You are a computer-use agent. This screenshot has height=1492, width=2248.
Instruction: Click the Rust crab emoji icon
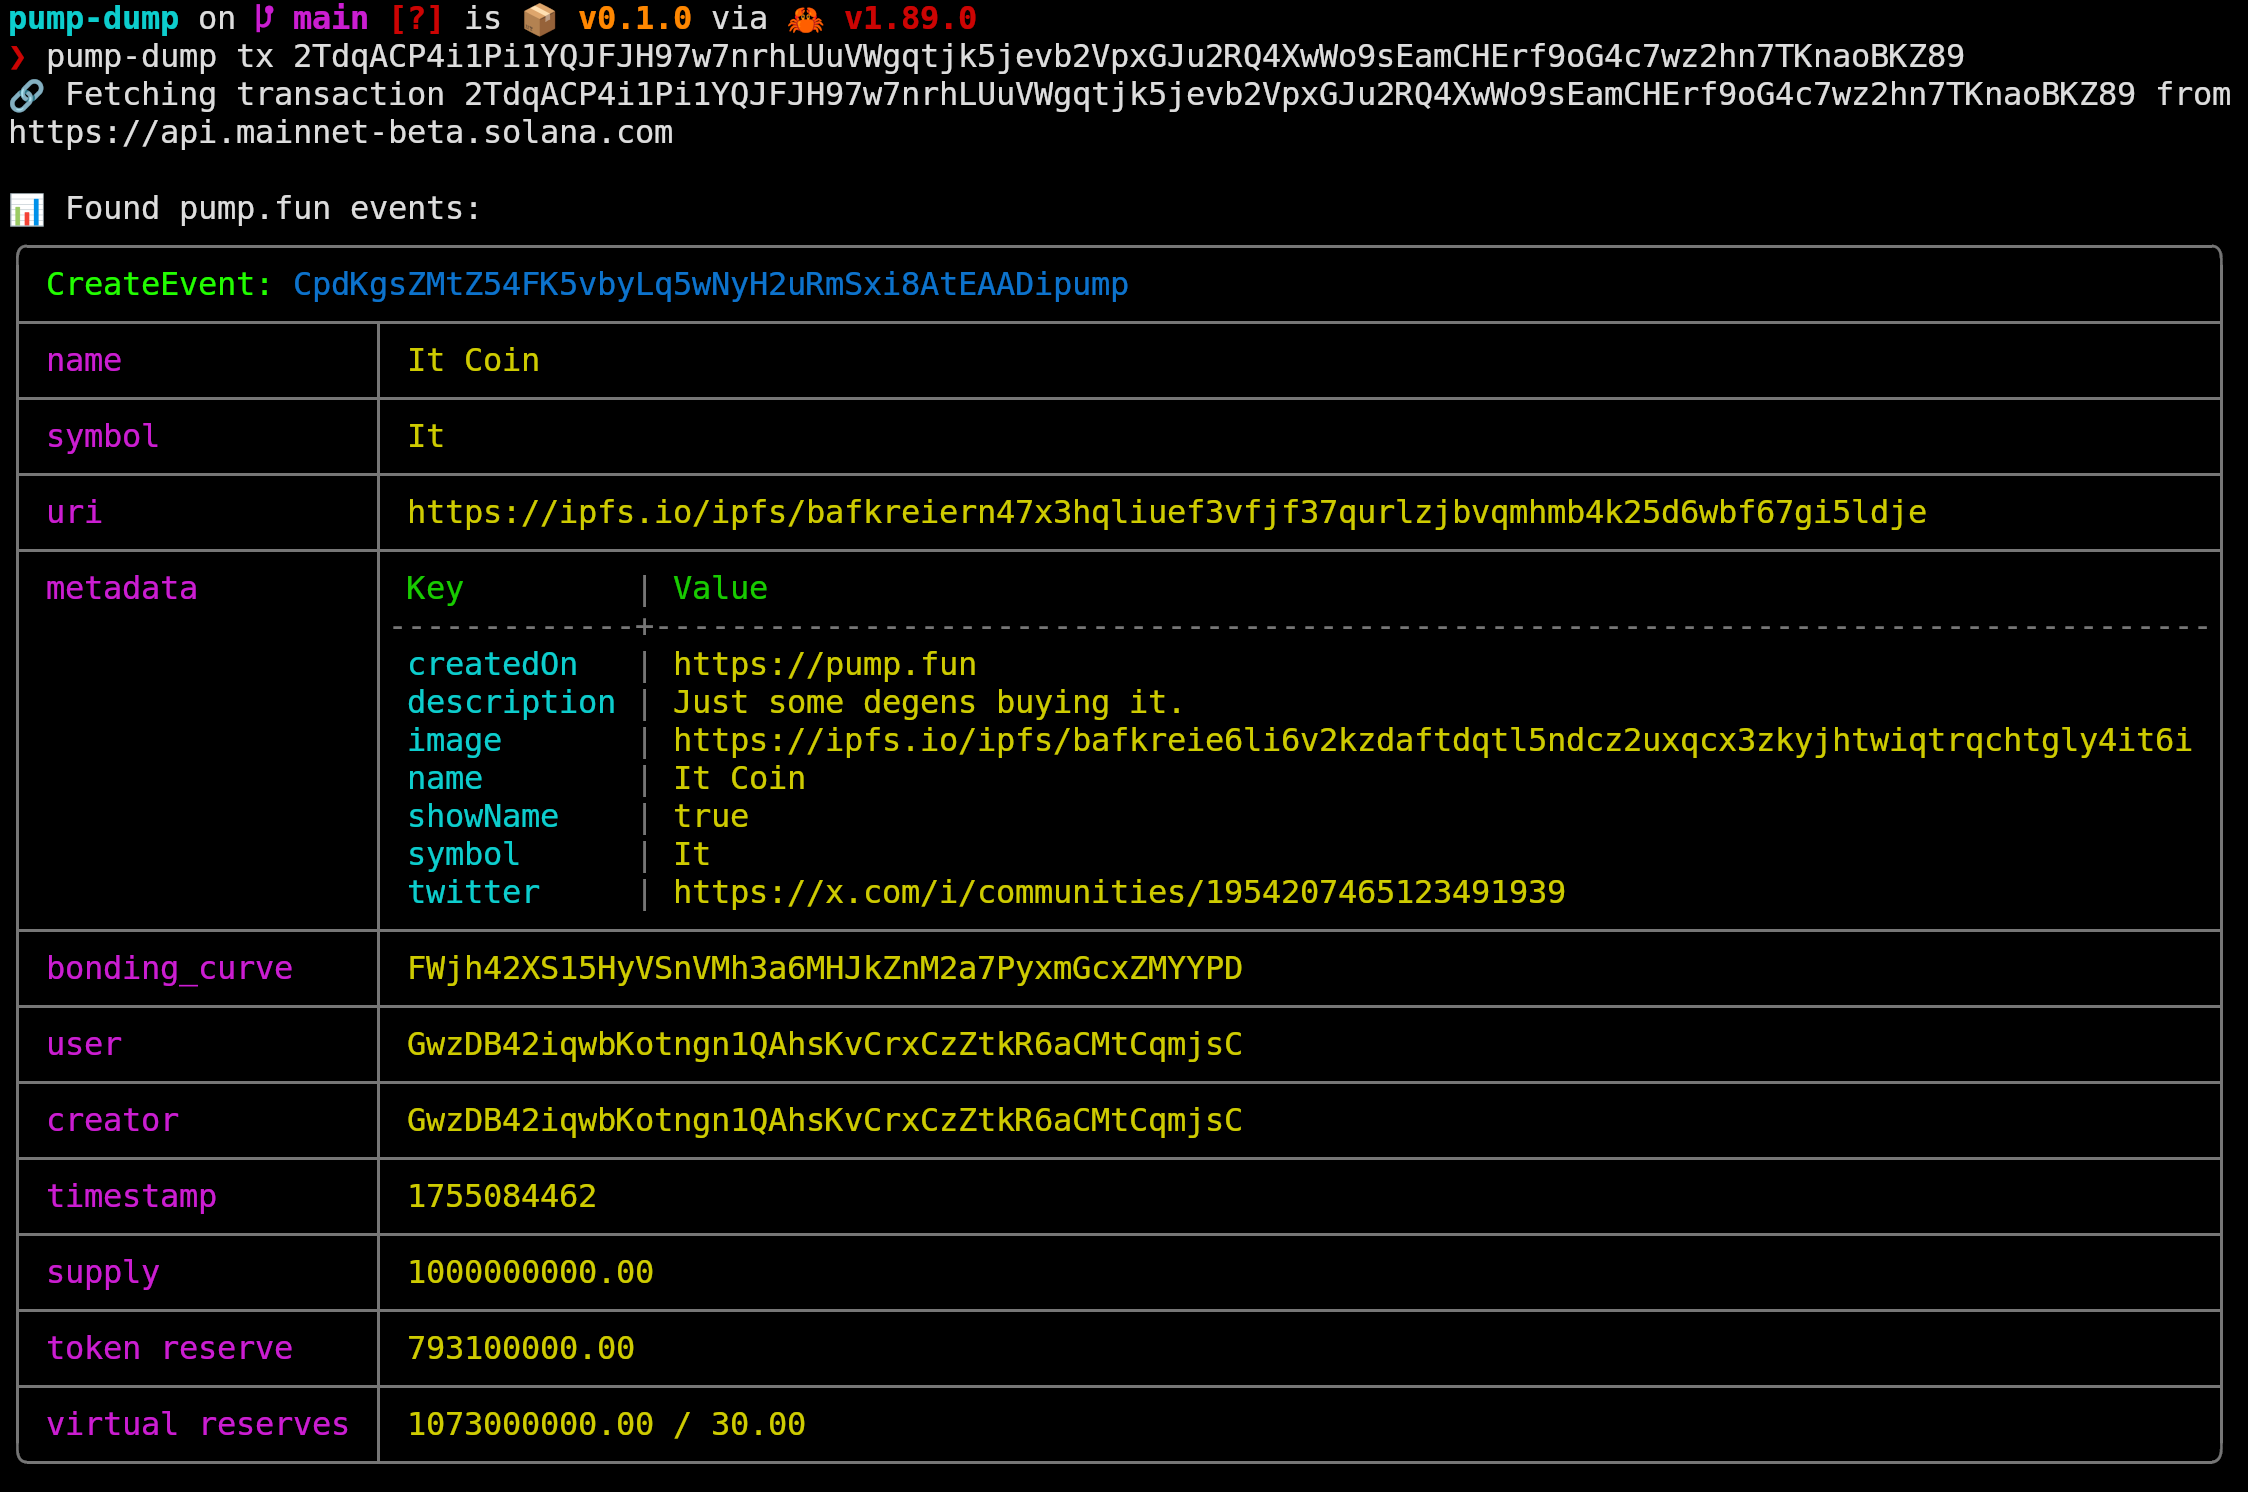pyautogui.click(x=805, y=19)
